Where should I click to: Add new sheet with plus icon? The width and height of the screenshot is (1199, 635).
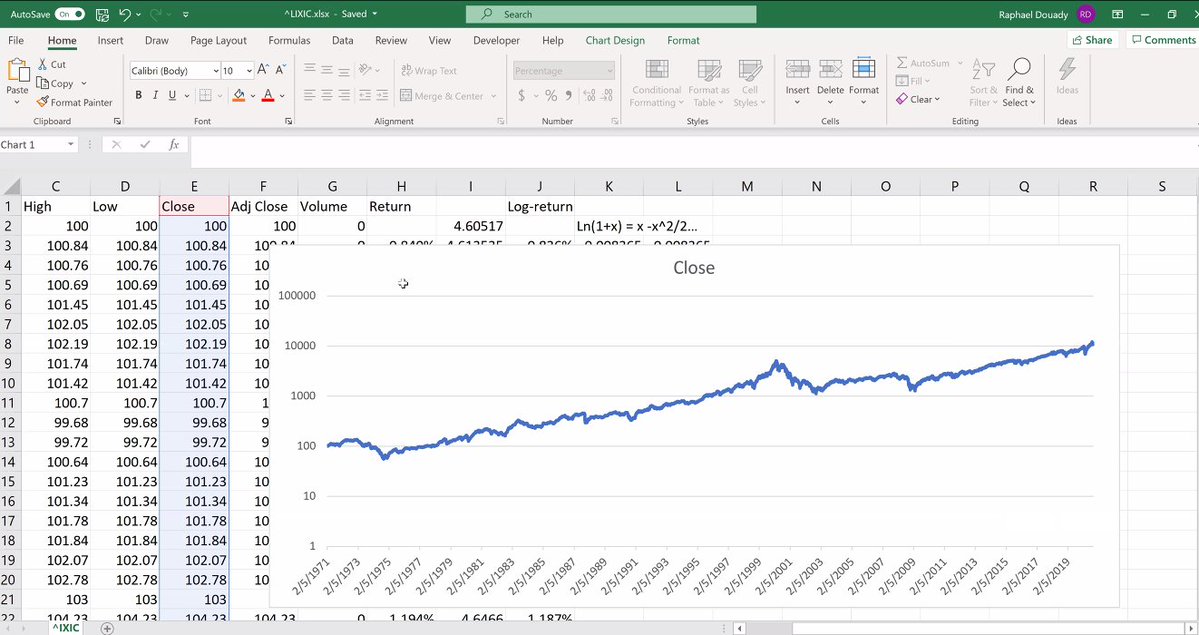(x=107, y=628)
